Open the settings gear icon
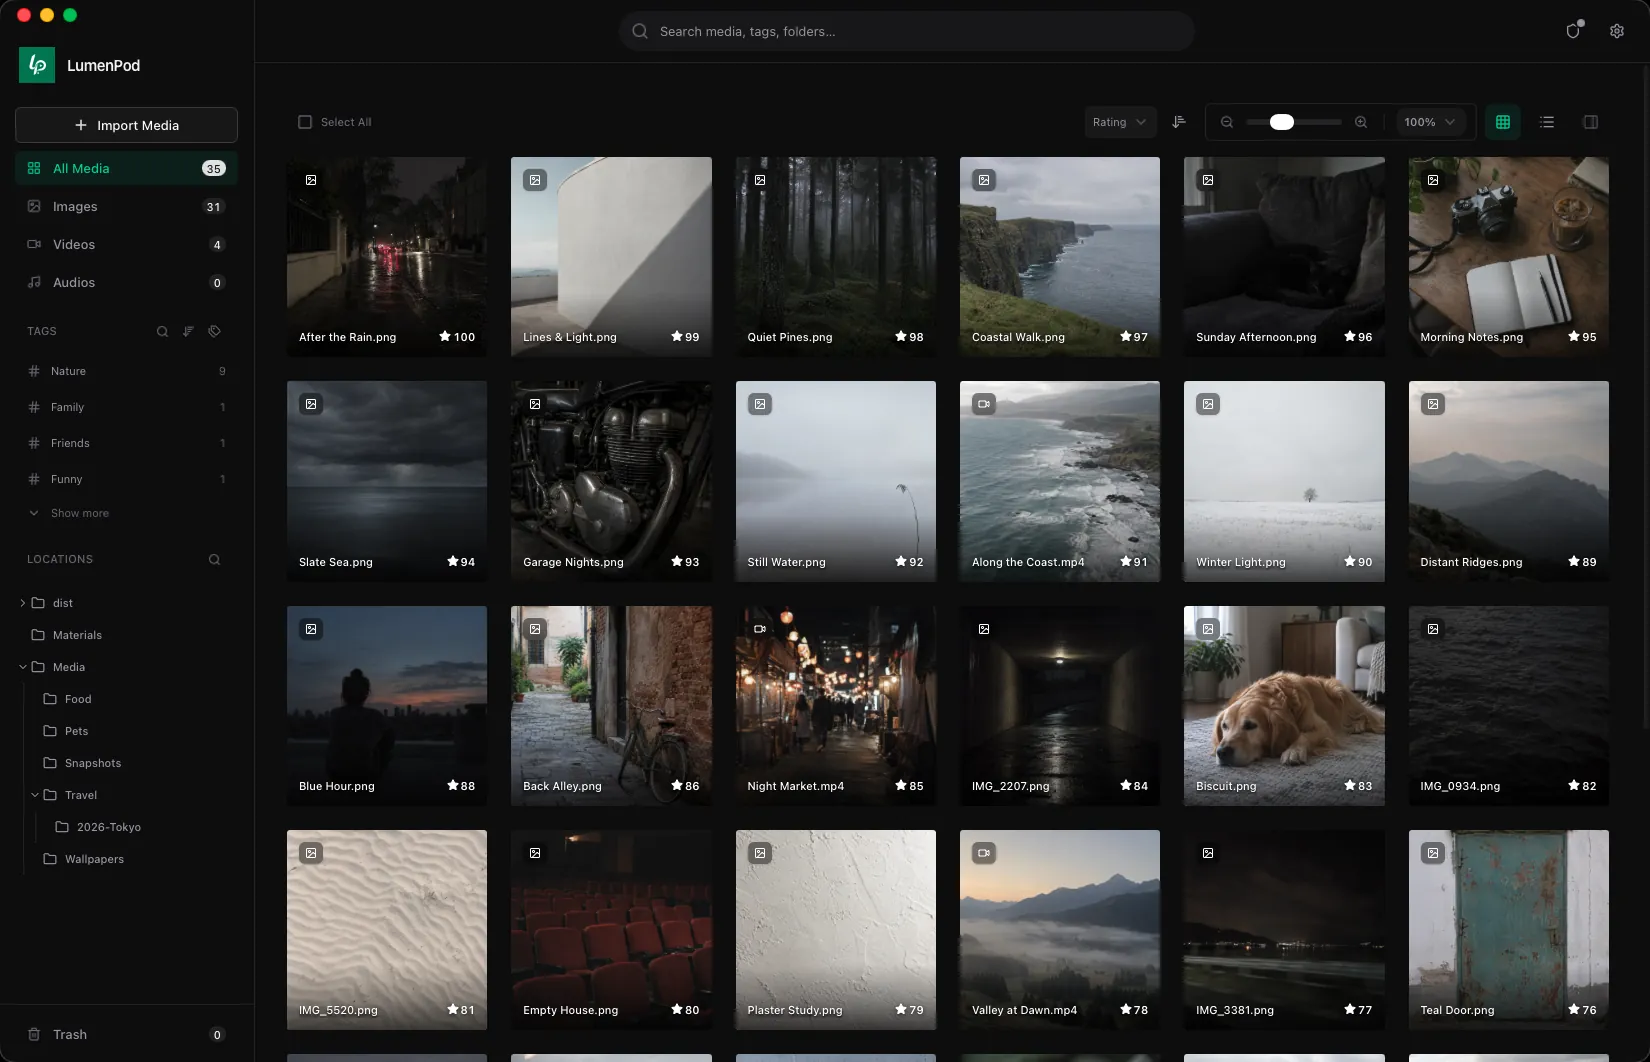1650x1062 pixels. click(x=1617, y=31)
